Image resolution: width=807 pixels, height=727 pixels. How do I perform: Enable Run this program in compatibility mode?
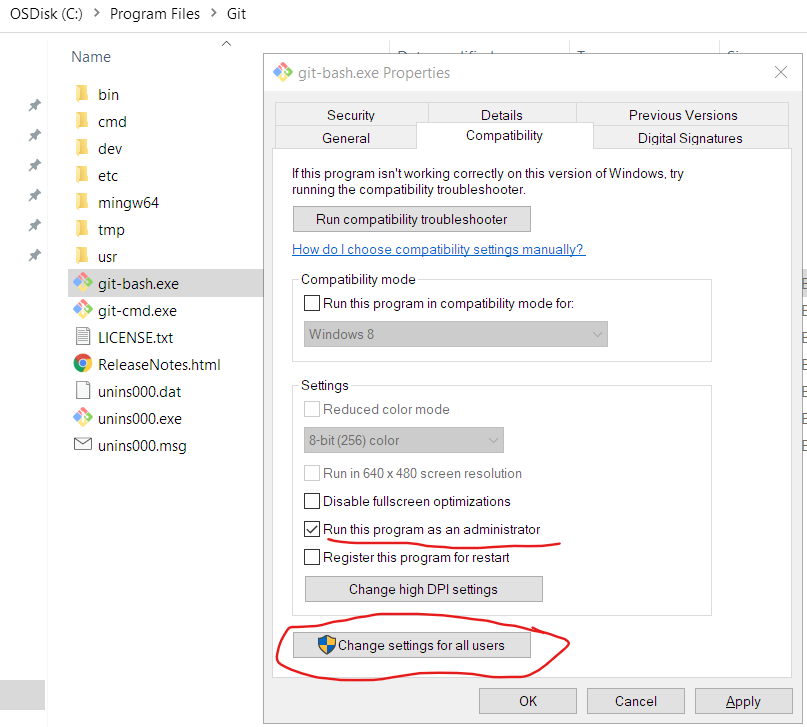[x=312, y=303]
